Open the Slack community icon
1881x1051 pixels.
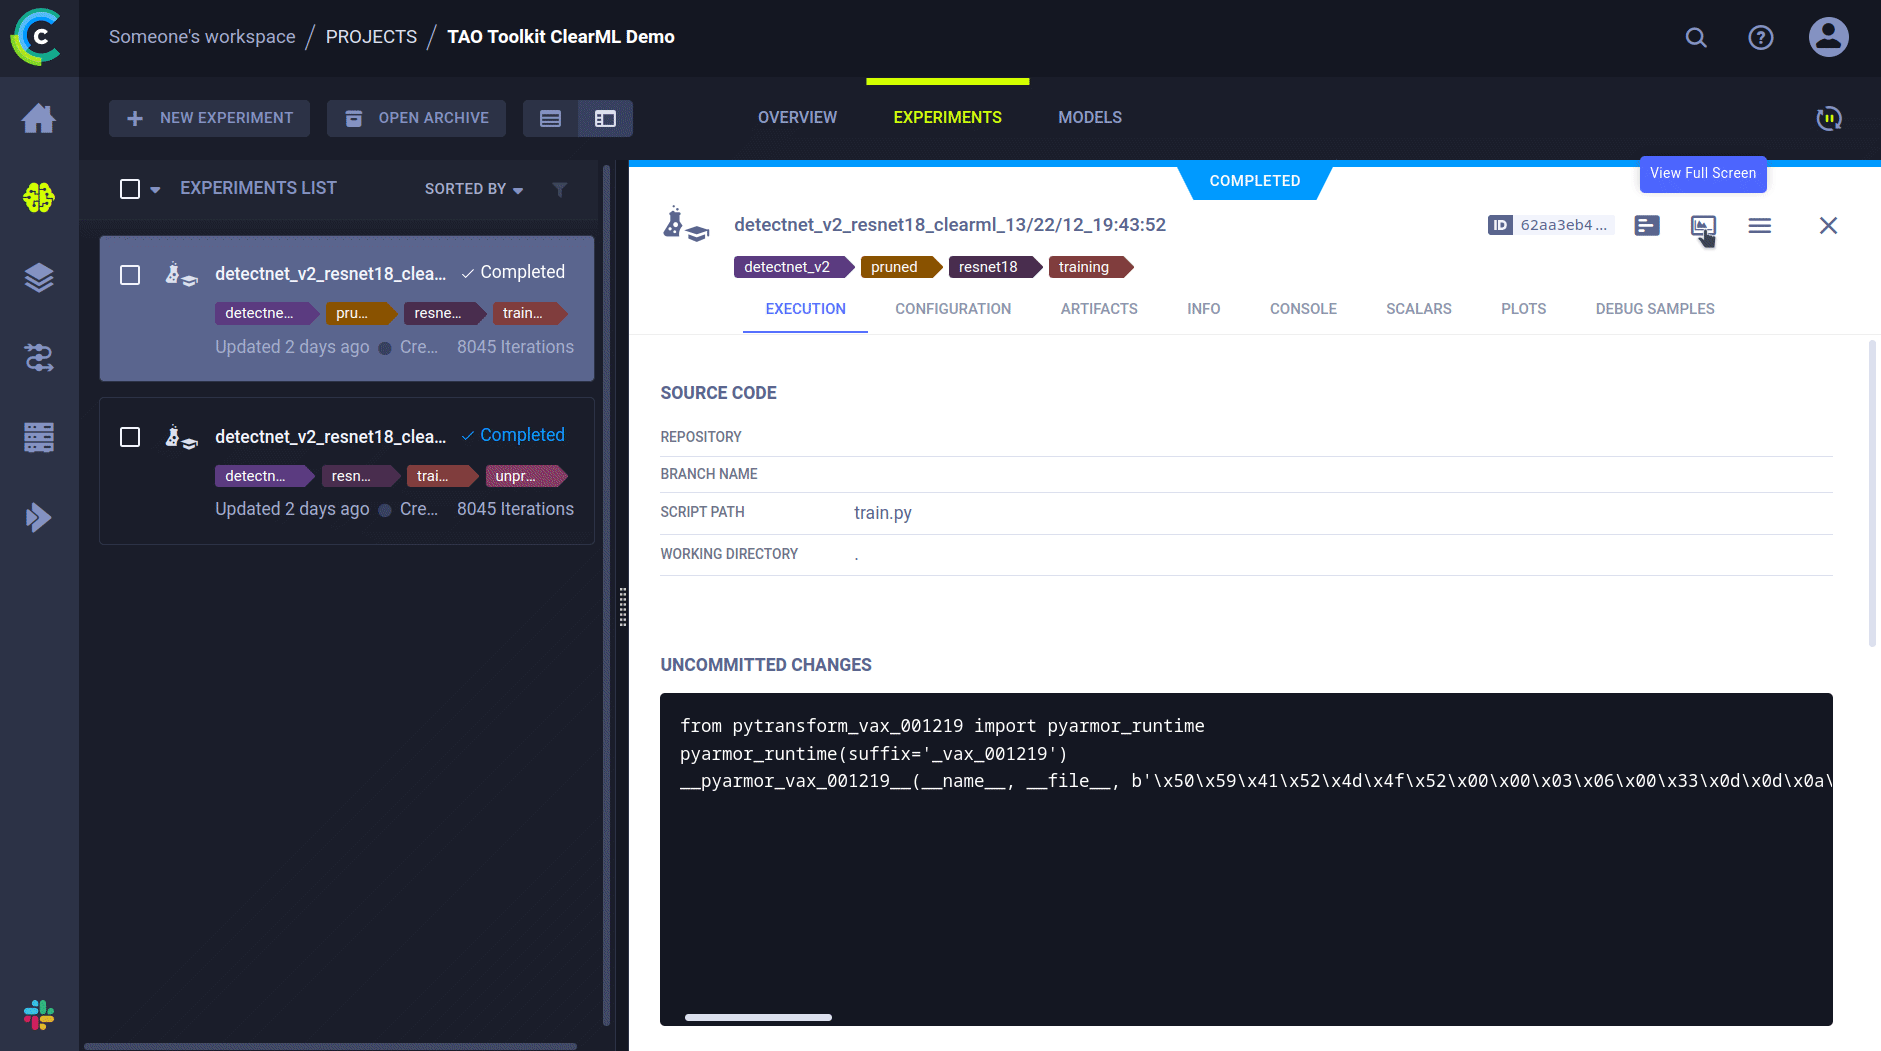(x=39, y=1015)
